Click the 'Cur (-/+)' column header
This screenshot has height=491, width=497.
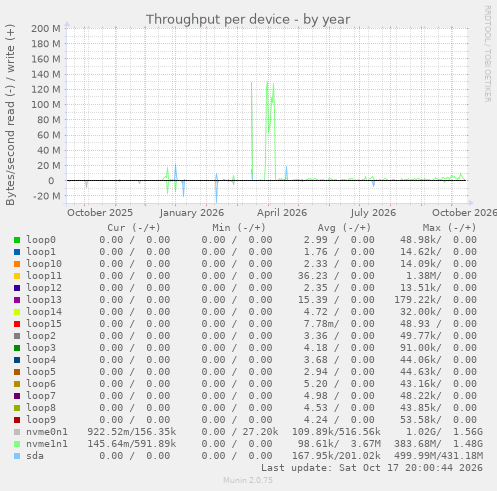[134, 228]
